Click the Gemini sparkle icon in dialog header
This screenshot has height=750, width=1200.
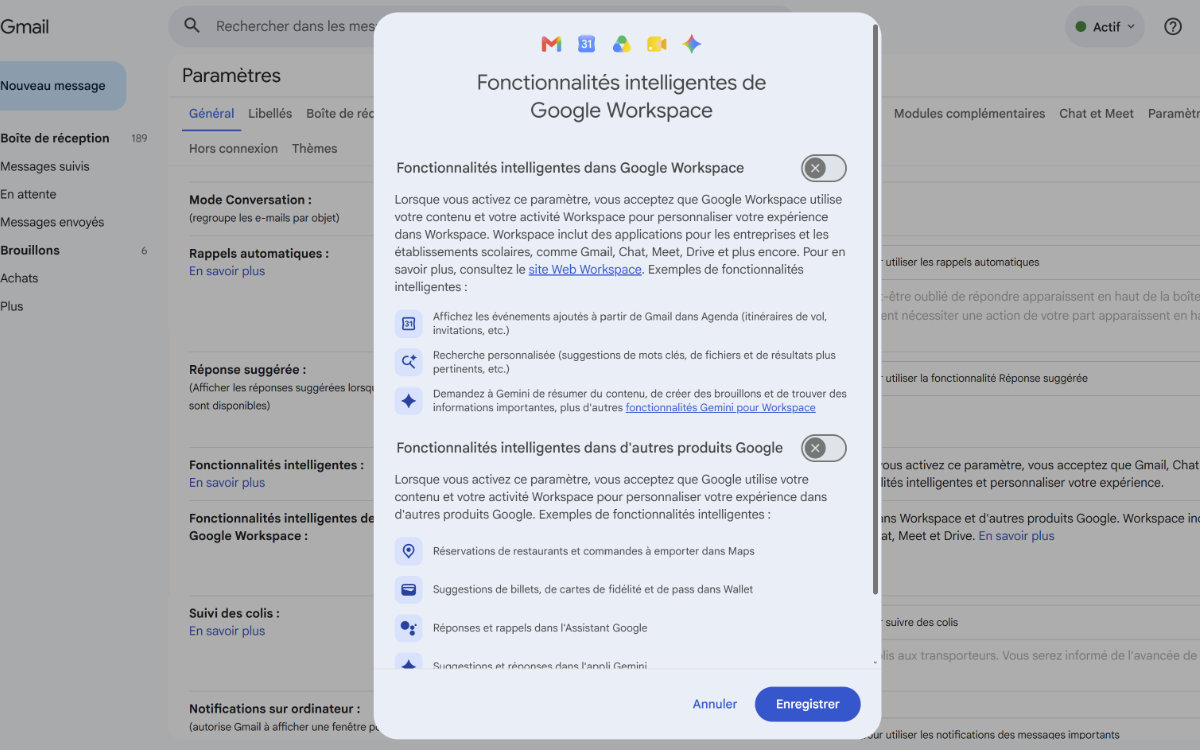tap(692, 44)
